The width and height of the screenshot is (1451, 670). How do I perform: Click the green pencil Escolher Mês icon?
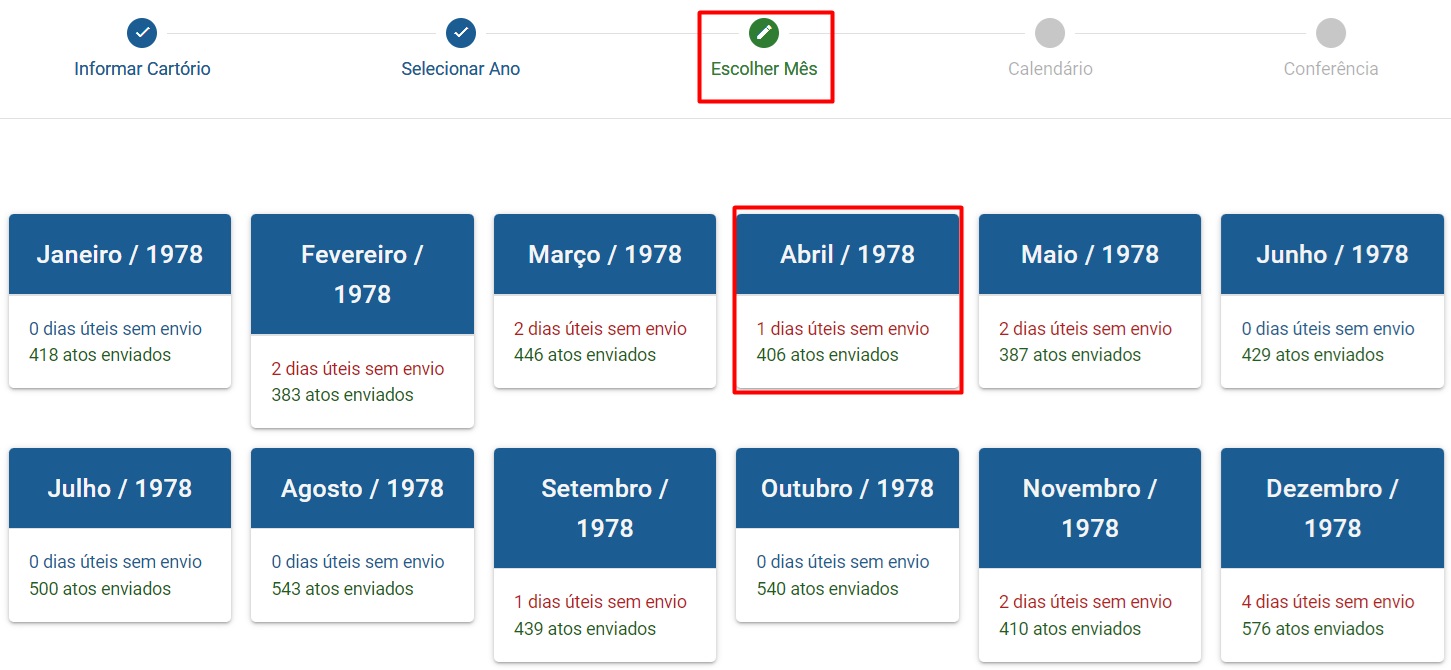764,33
